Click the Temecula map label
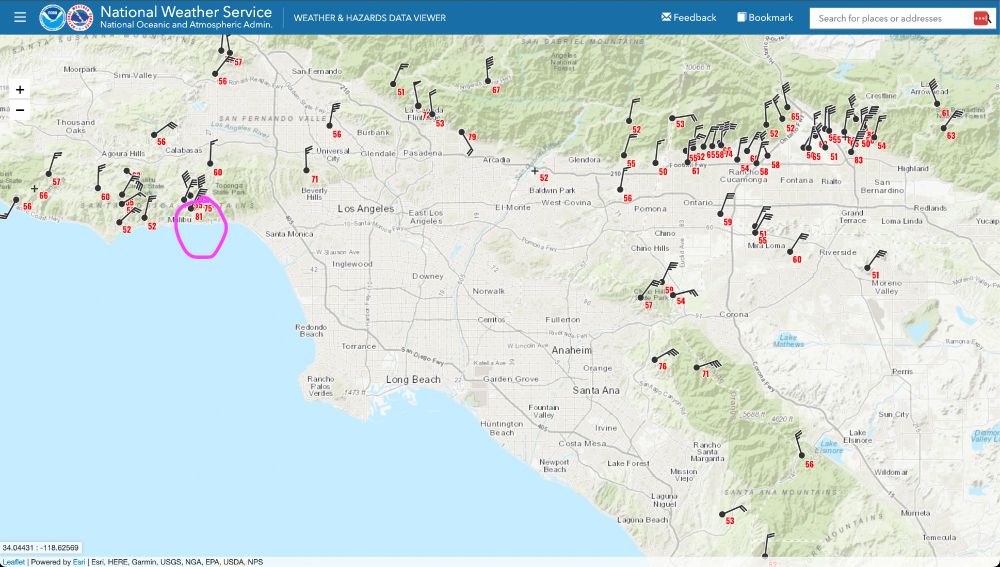The image size is (1000, 567). 938,538
